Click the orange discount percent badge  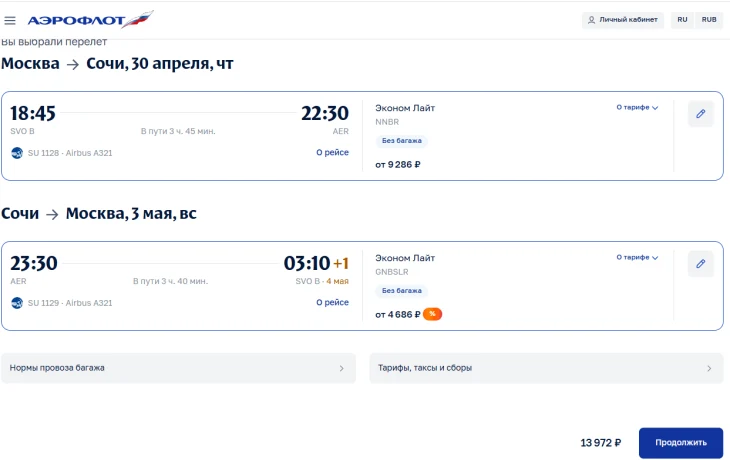click(432, 314)
